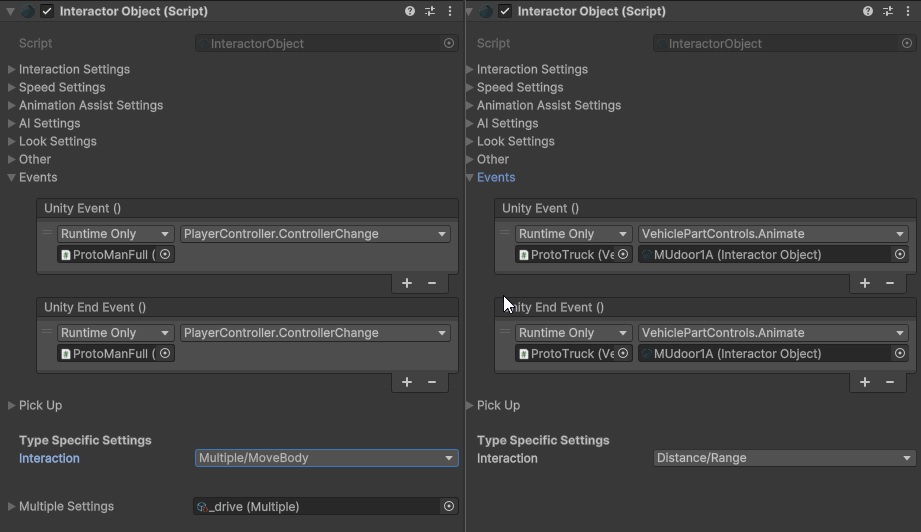
Task: Remove listener with minus in right Unity End Event
Action: point(890,382)
